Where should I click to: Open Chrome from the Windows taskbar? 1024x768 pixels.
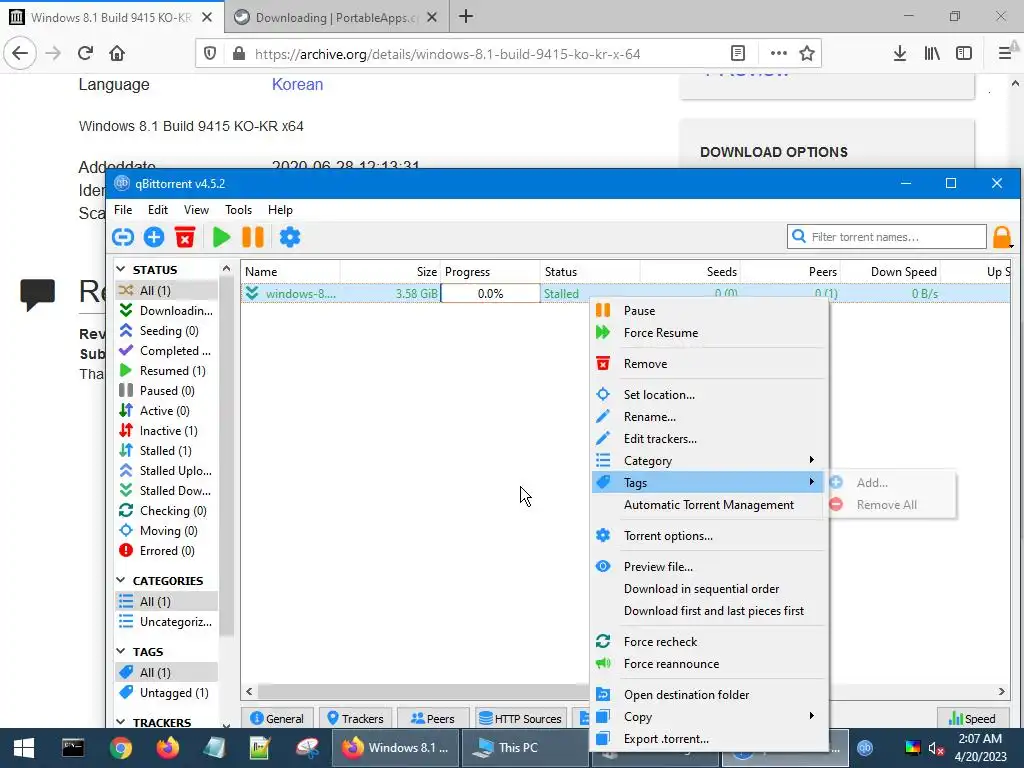point(120,748)
